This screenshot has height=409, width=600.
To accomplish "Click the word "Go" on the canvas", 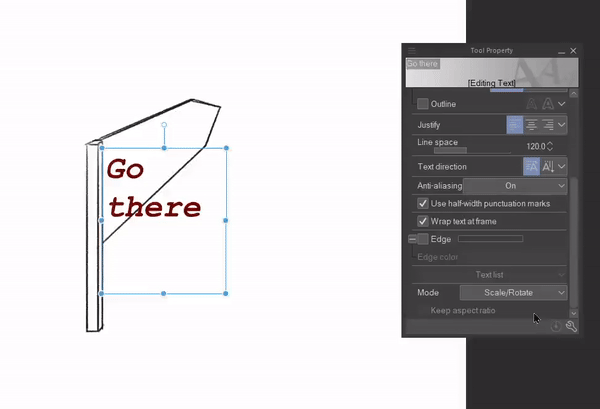I will click(x=126, y=169).
